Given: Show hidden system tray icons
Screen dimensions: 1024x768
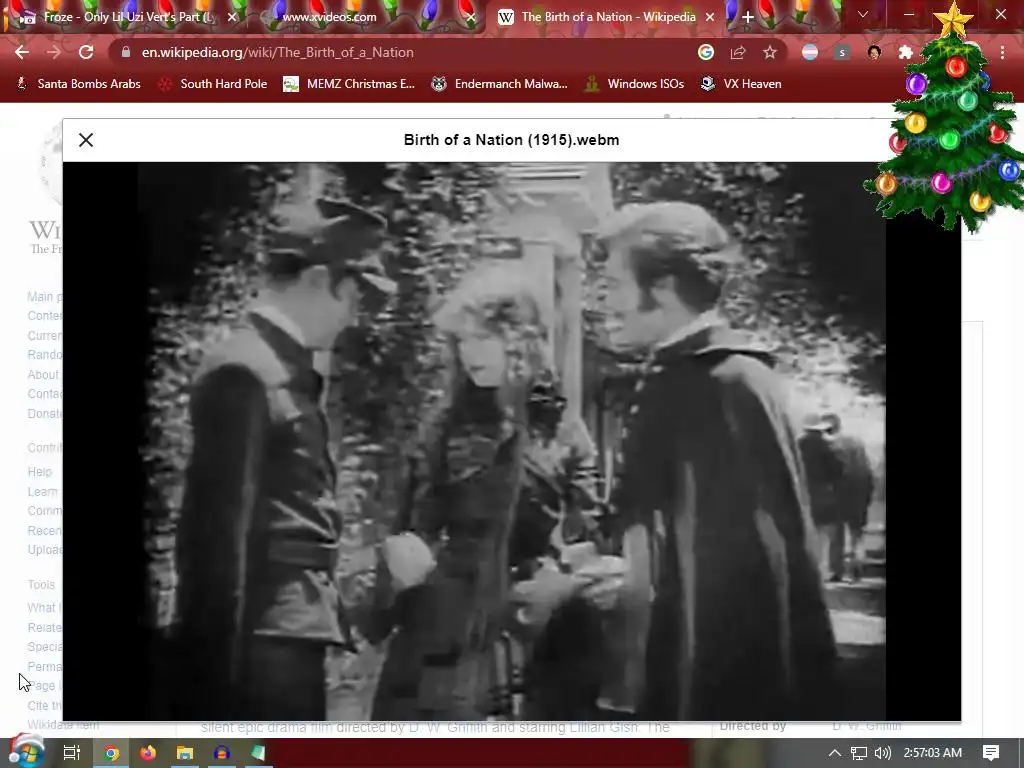Looking at the screenshot, I should coord(835,753).
